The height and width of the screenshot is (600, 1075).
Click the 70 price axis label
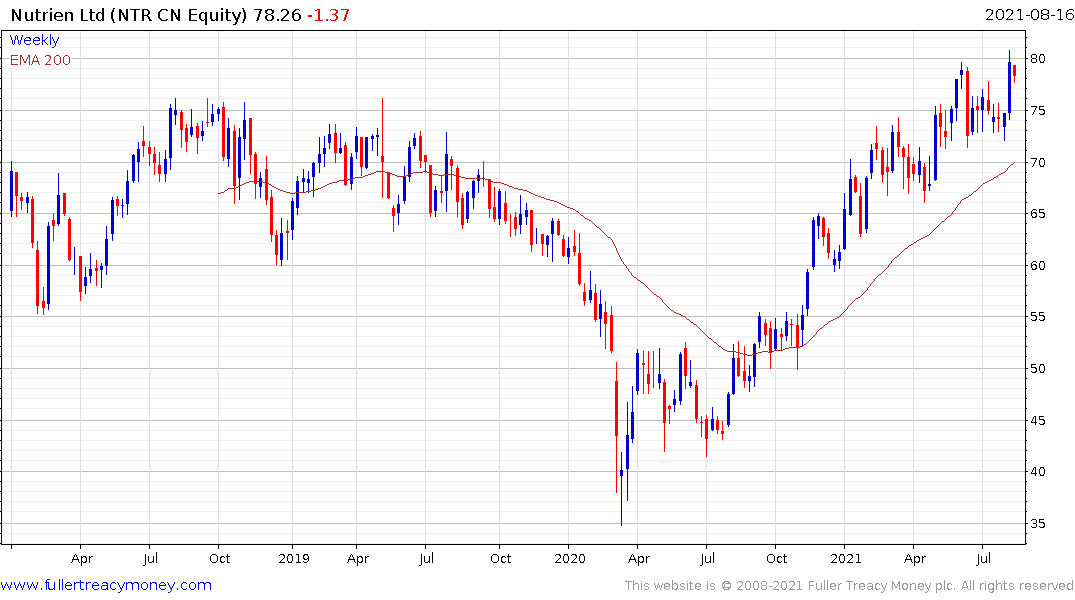tap(1038, 163)
